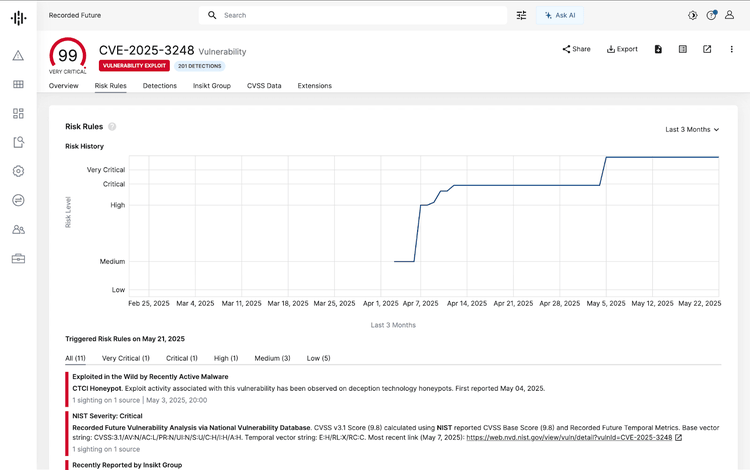Open the briefcase icon in sidebar

pos(18,259)
